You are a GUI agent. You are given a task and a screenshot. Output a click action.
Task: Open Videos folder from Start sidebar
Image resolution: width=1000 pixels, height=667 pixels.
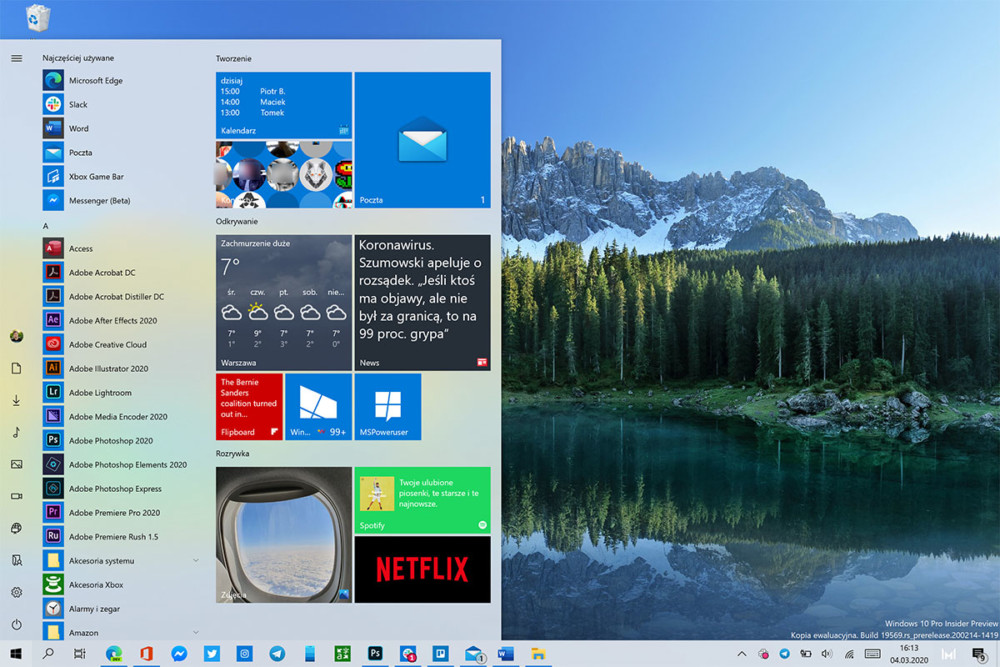click(17, 496)
